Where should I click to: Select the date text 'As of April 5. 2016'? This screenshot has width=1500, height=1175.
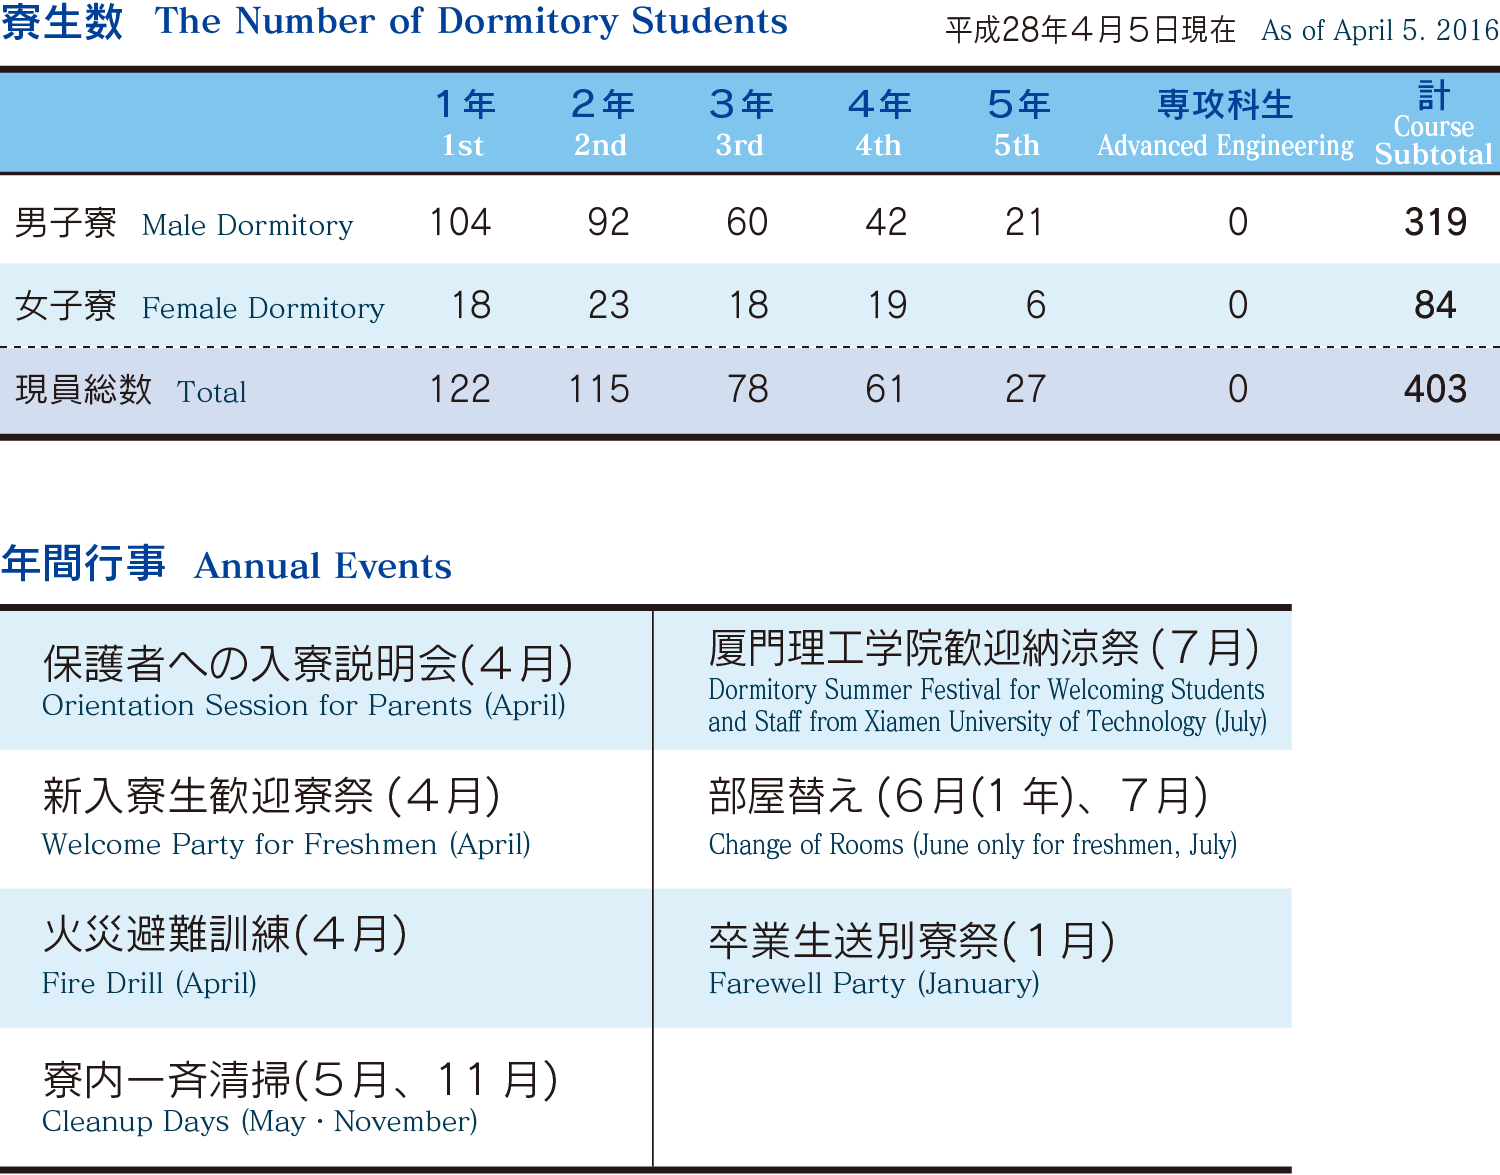1380,30
